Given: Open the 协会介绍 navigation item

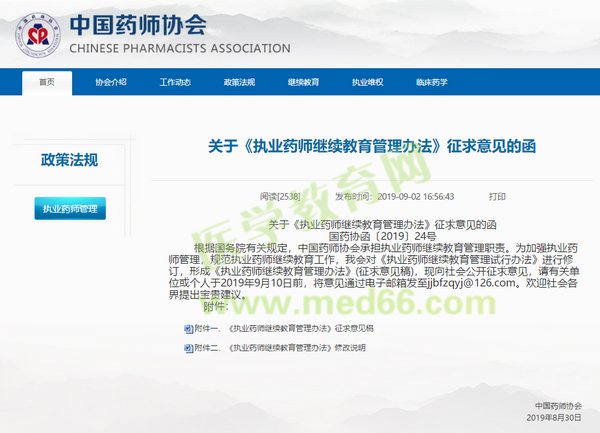Looking at the screenshot, I should pos(111,81).
